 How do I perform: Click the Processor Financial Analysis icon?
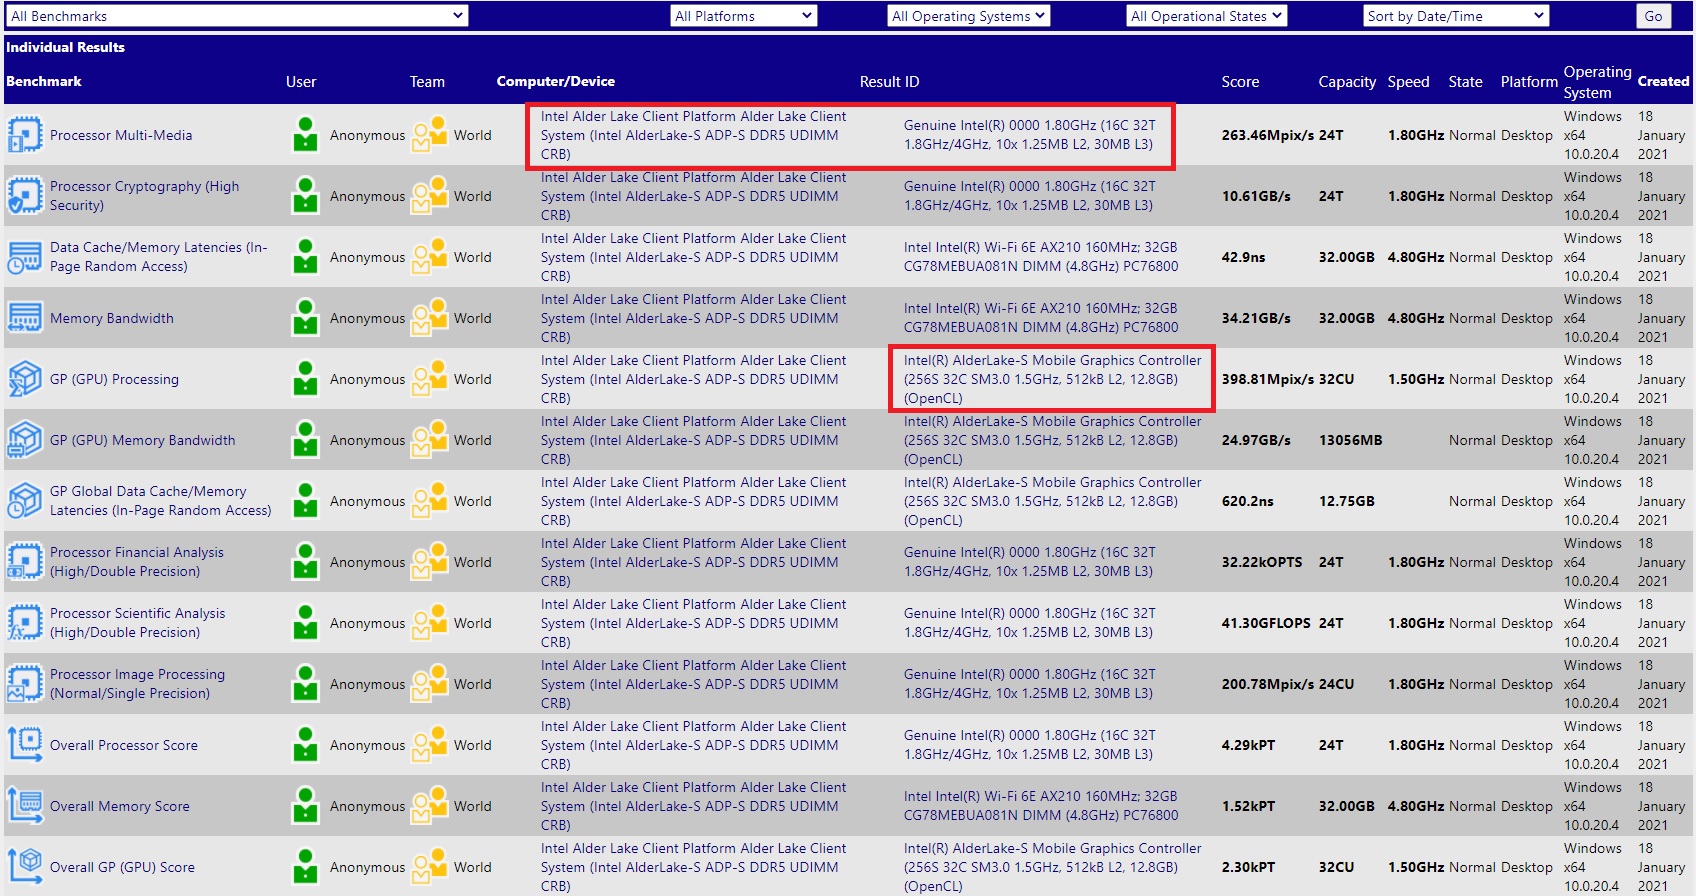pyautogui.click(x=25, y=562)
